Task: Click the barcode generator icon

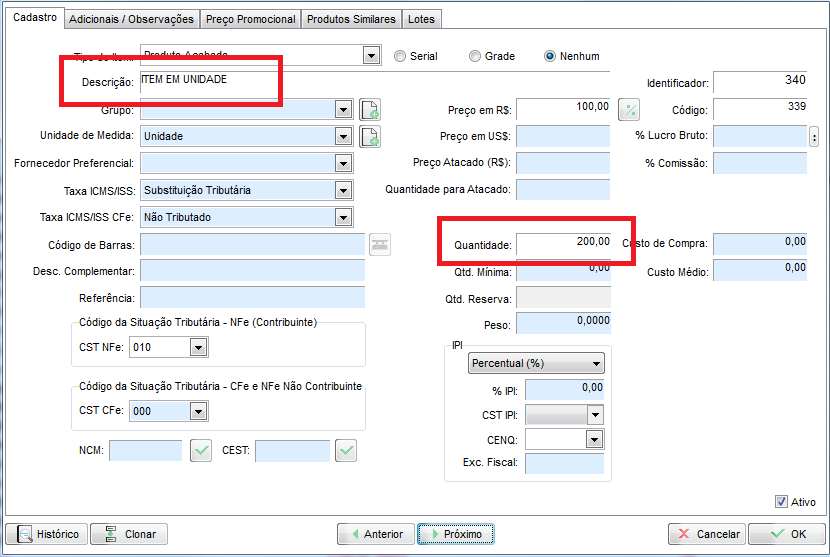Action: [381, 244]
